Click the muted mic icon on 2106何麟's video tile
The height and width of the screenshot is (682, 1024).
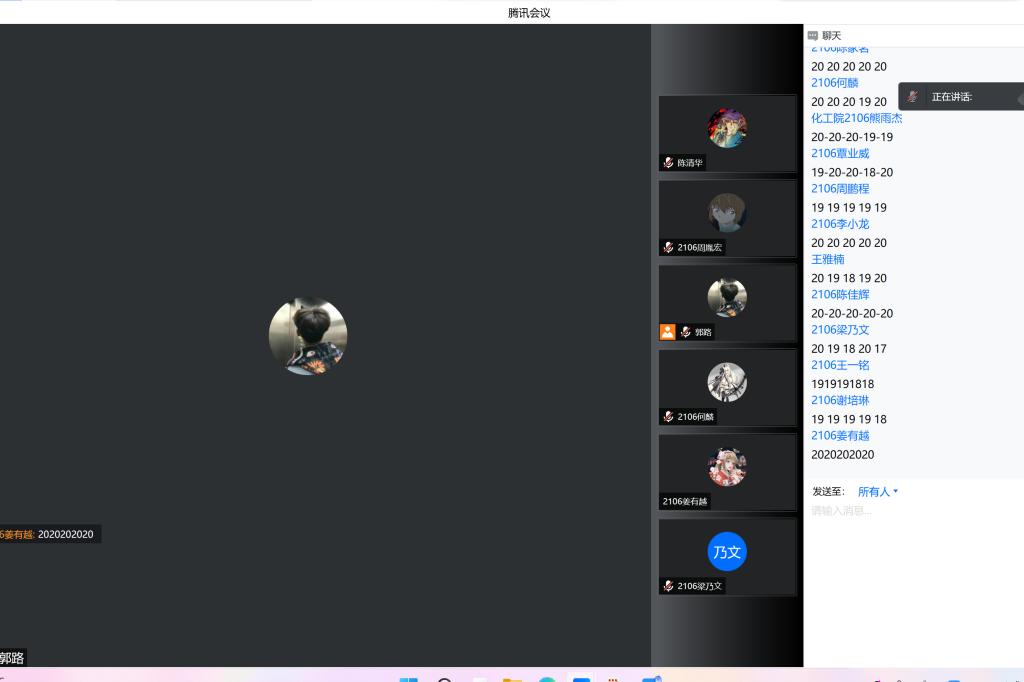(x=668, y=416)
